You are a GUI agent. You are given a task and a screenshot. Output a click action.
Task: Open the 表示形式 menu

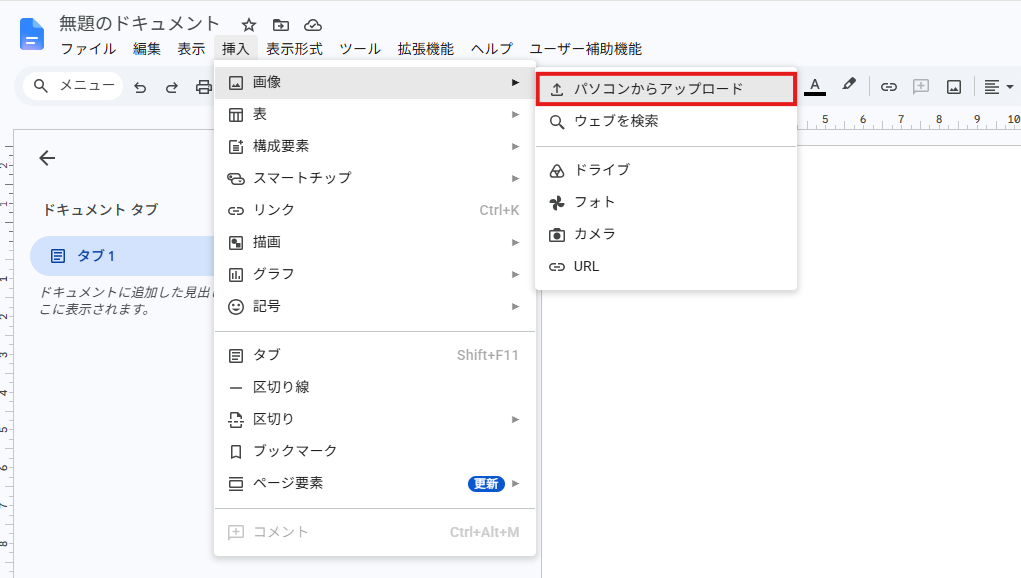point(294,49)
